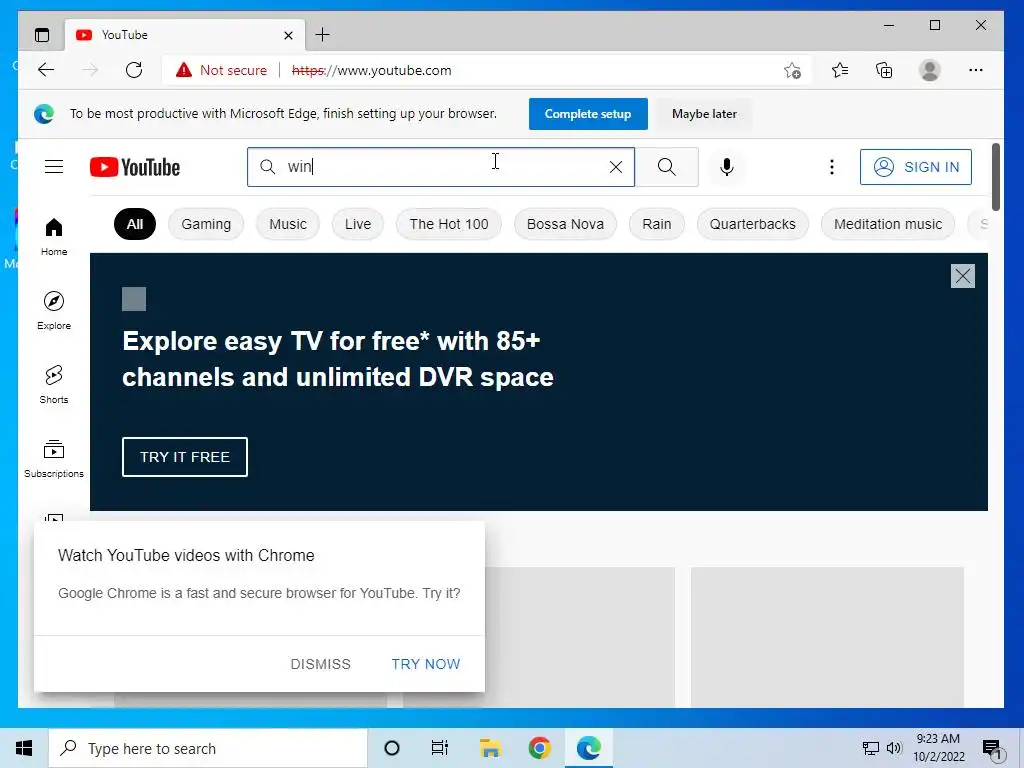
Task: Select the Quarterbacks filter chip
Action: click(x=752, y=224)
